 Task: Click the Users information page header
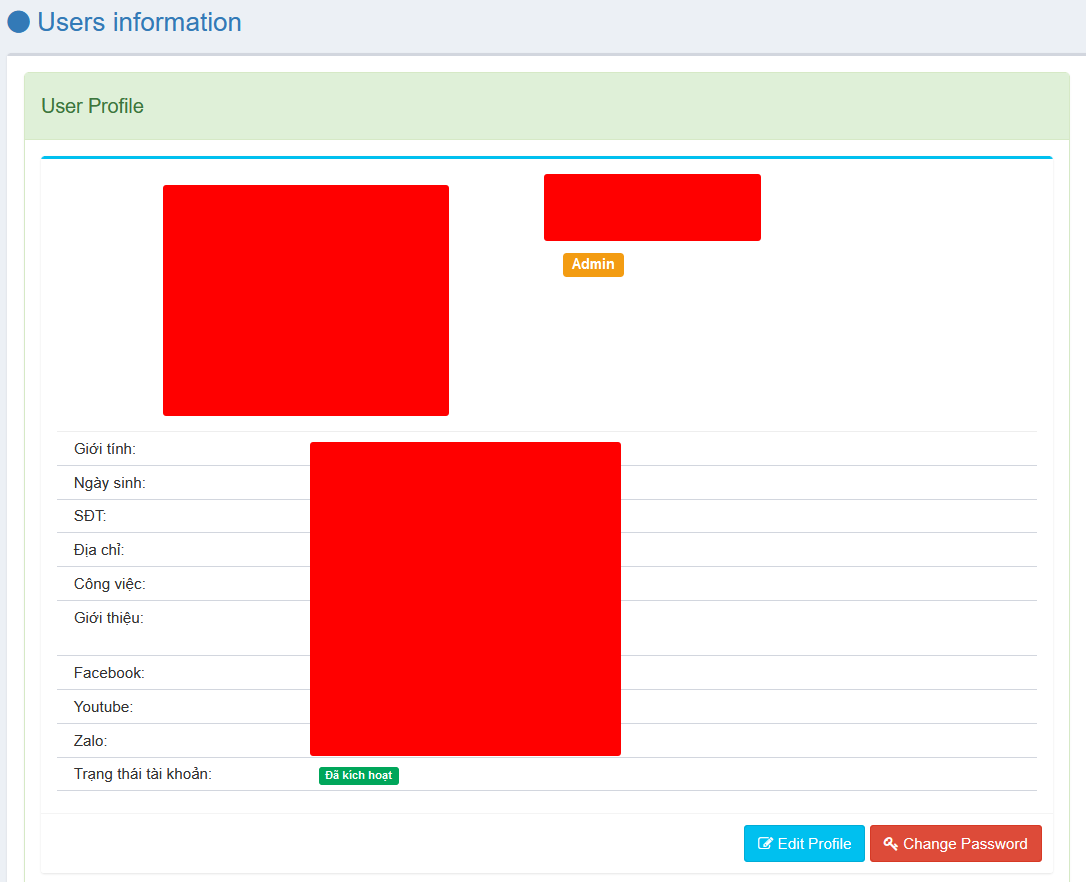(x=139, y=22)
